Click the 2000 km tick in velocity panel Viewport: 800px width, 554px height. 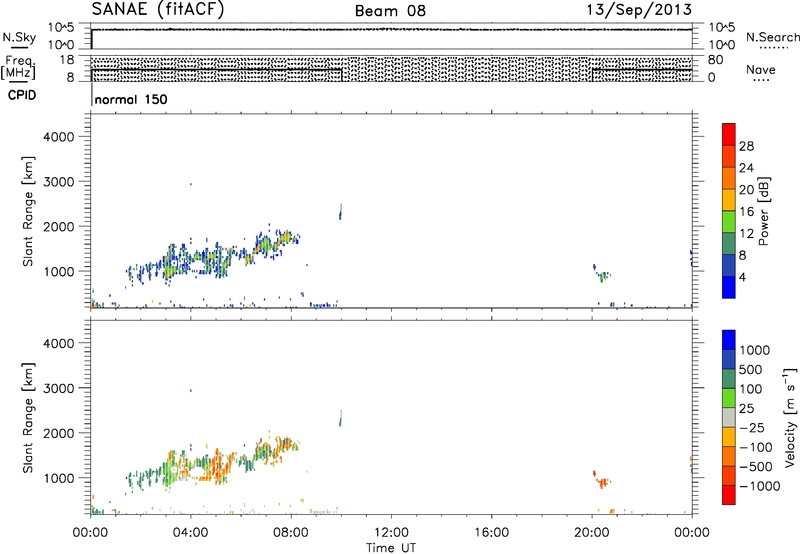(x=59, y=434)
